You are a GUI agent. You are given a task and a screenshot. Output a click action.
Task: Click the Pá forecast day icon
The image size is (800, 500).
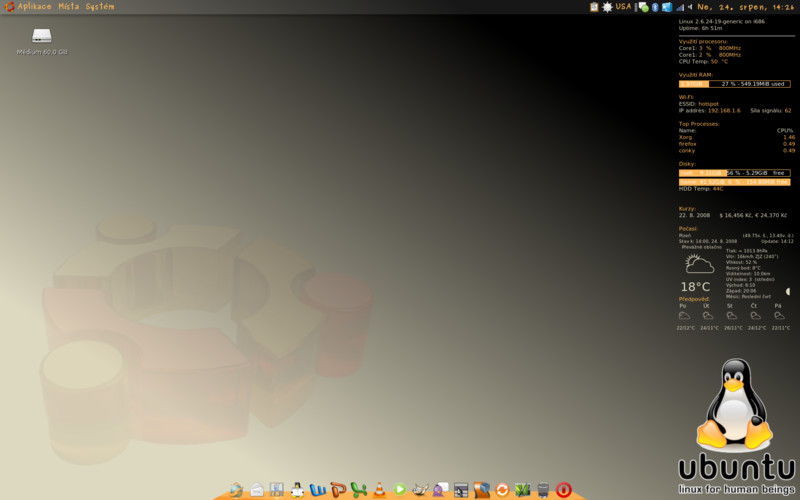(779, 316)
